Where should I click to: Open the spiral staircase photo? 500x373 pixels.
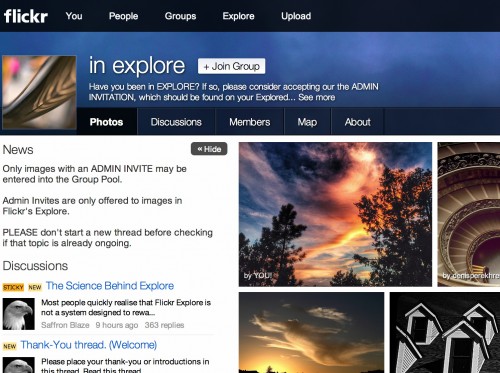pyautogui.click(x=469, y=214)
